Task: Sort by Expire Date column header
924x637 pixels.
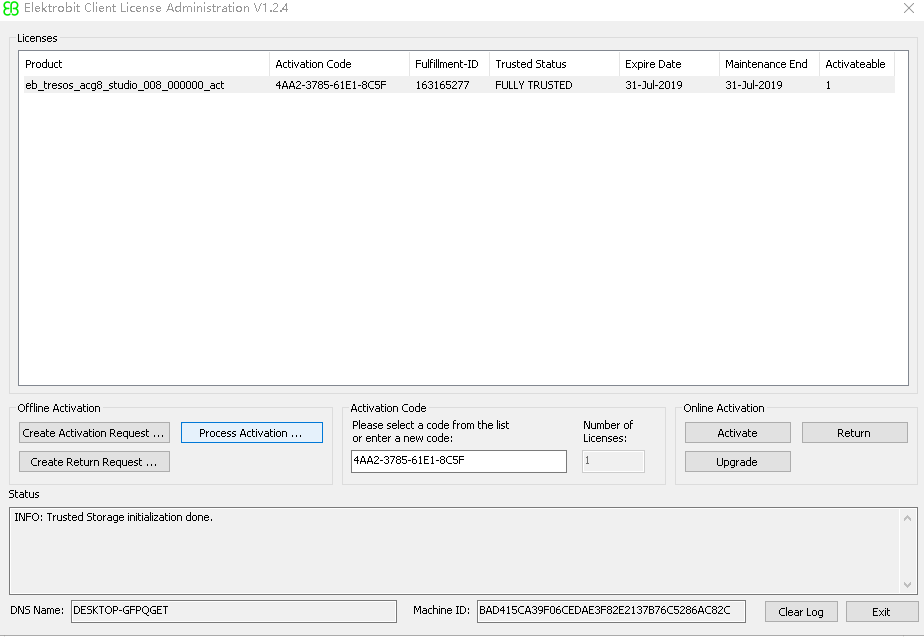Action: [x=669, y=64]
